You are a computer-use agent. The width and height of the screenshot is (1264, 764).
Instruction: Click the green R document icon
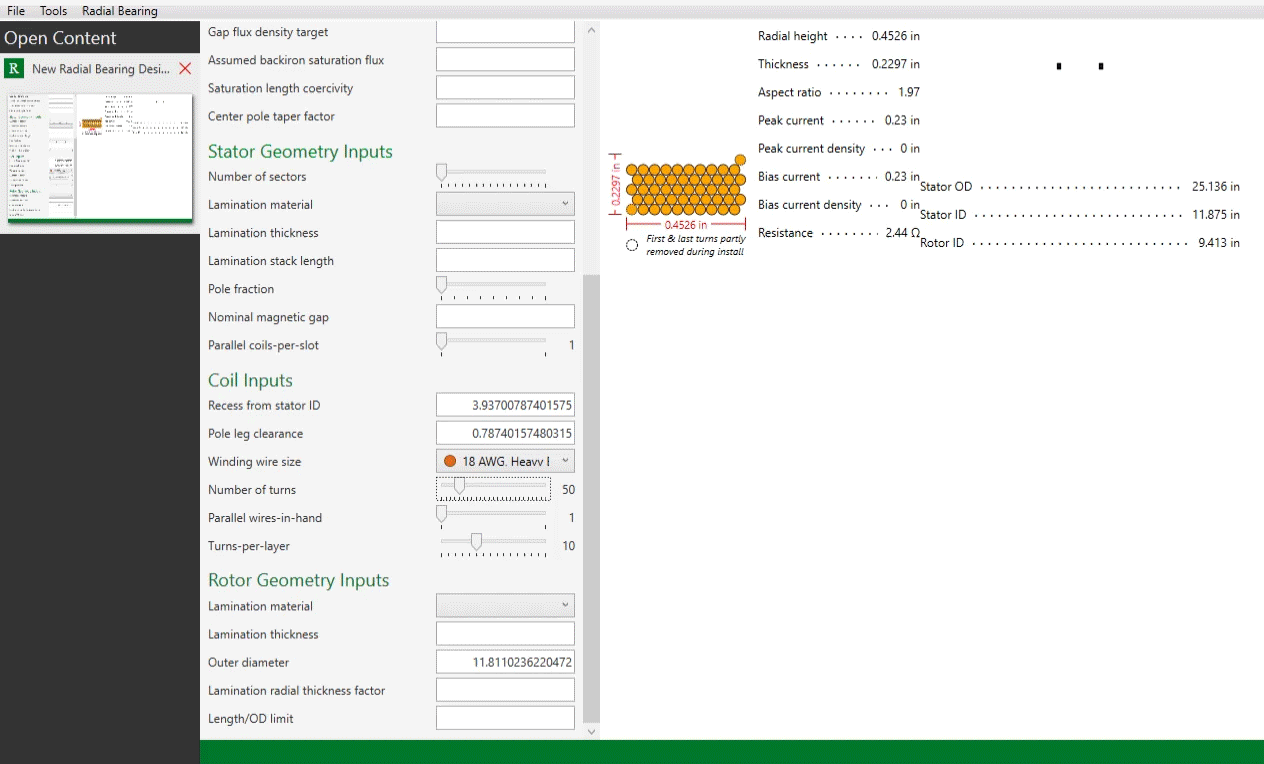[x=14, y=68]
